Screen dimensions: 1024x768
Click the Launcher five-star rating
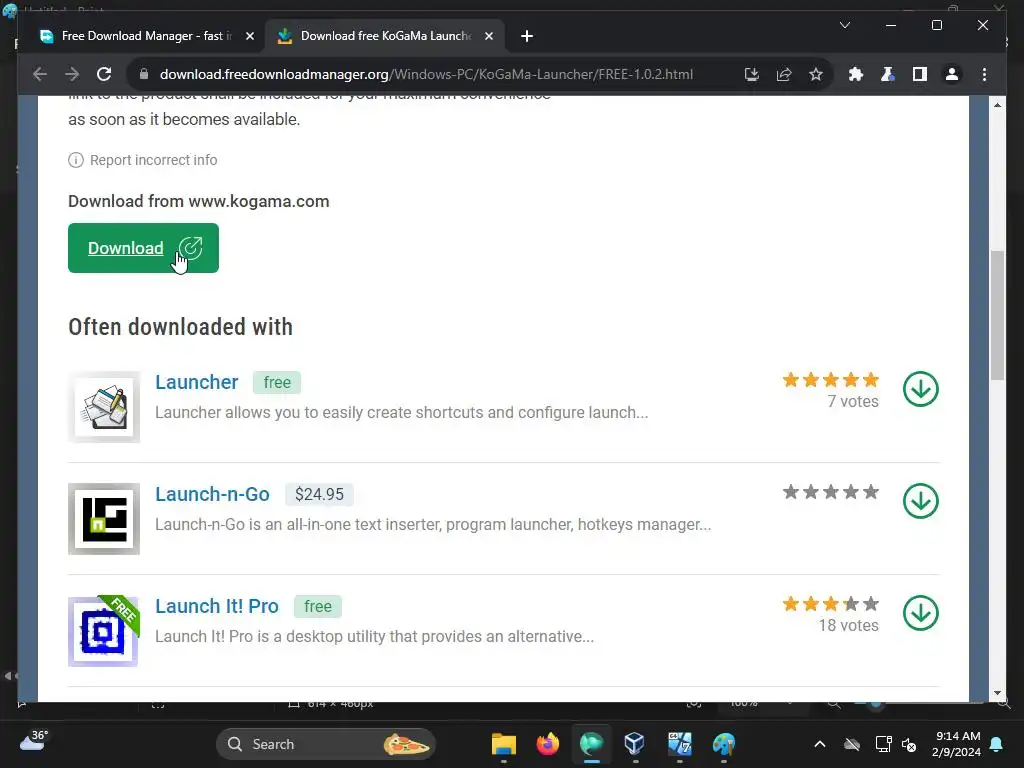coord(831,380)
